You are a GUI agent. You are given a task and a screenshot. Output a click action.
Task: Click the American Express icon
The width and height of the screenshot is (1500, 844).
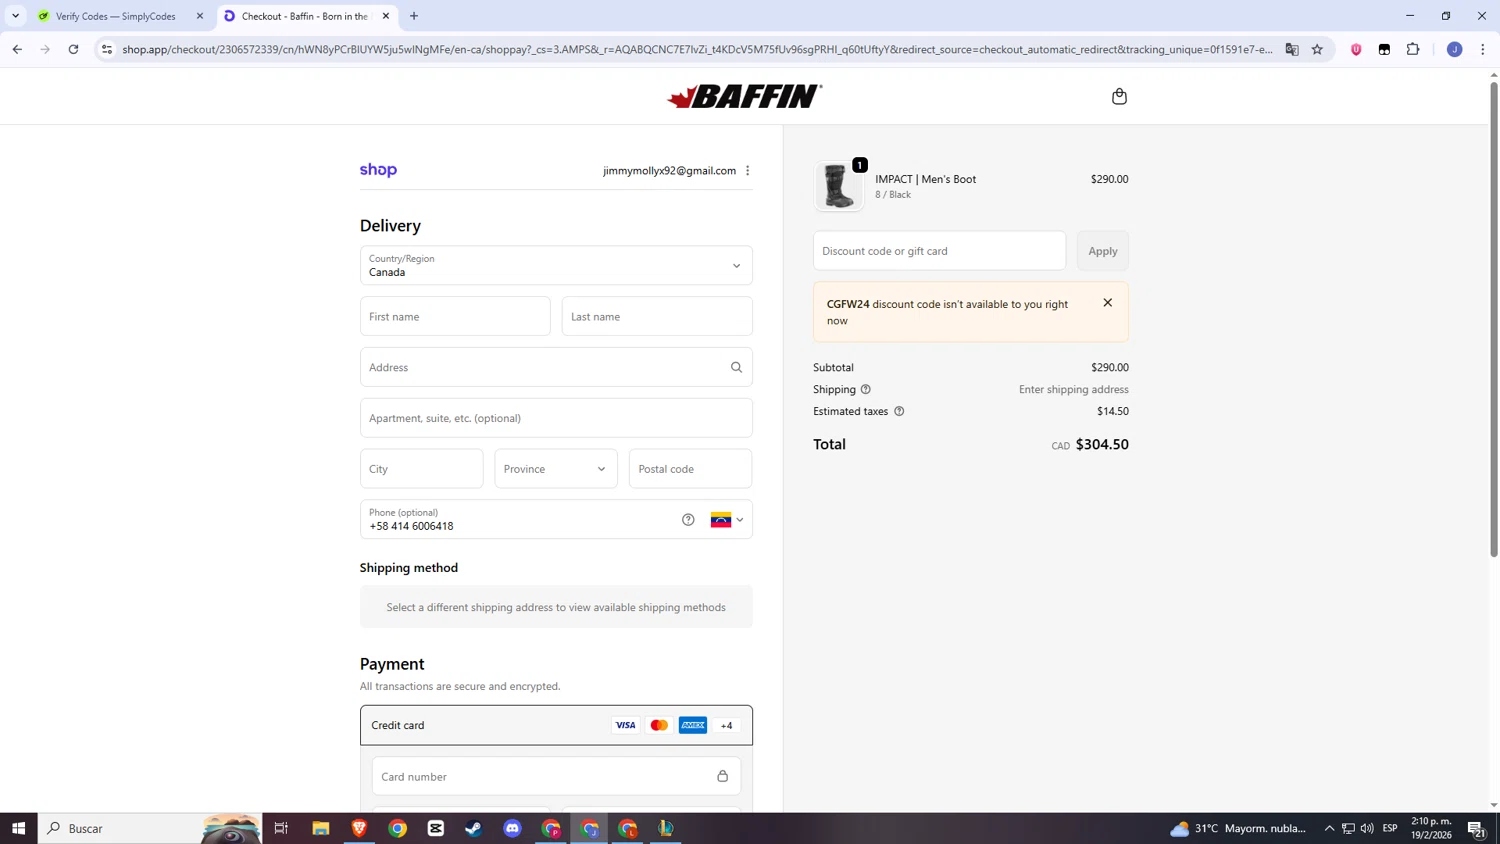point(693,725)
